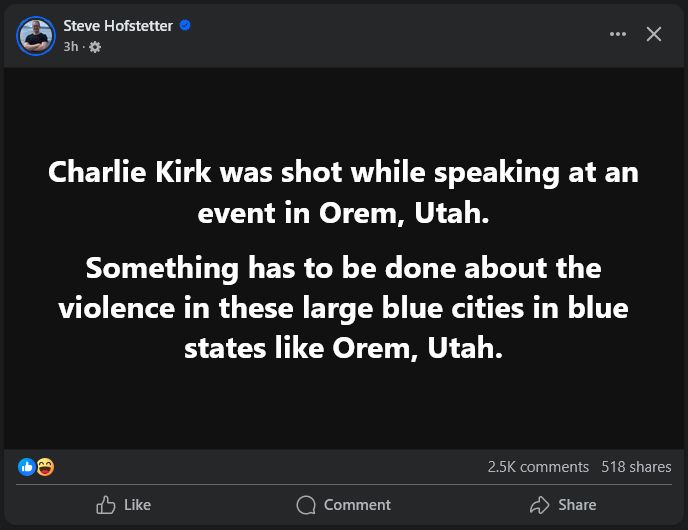Open the three-dots post options menu
The image size is (688, 530).
(x=618, y=34)
